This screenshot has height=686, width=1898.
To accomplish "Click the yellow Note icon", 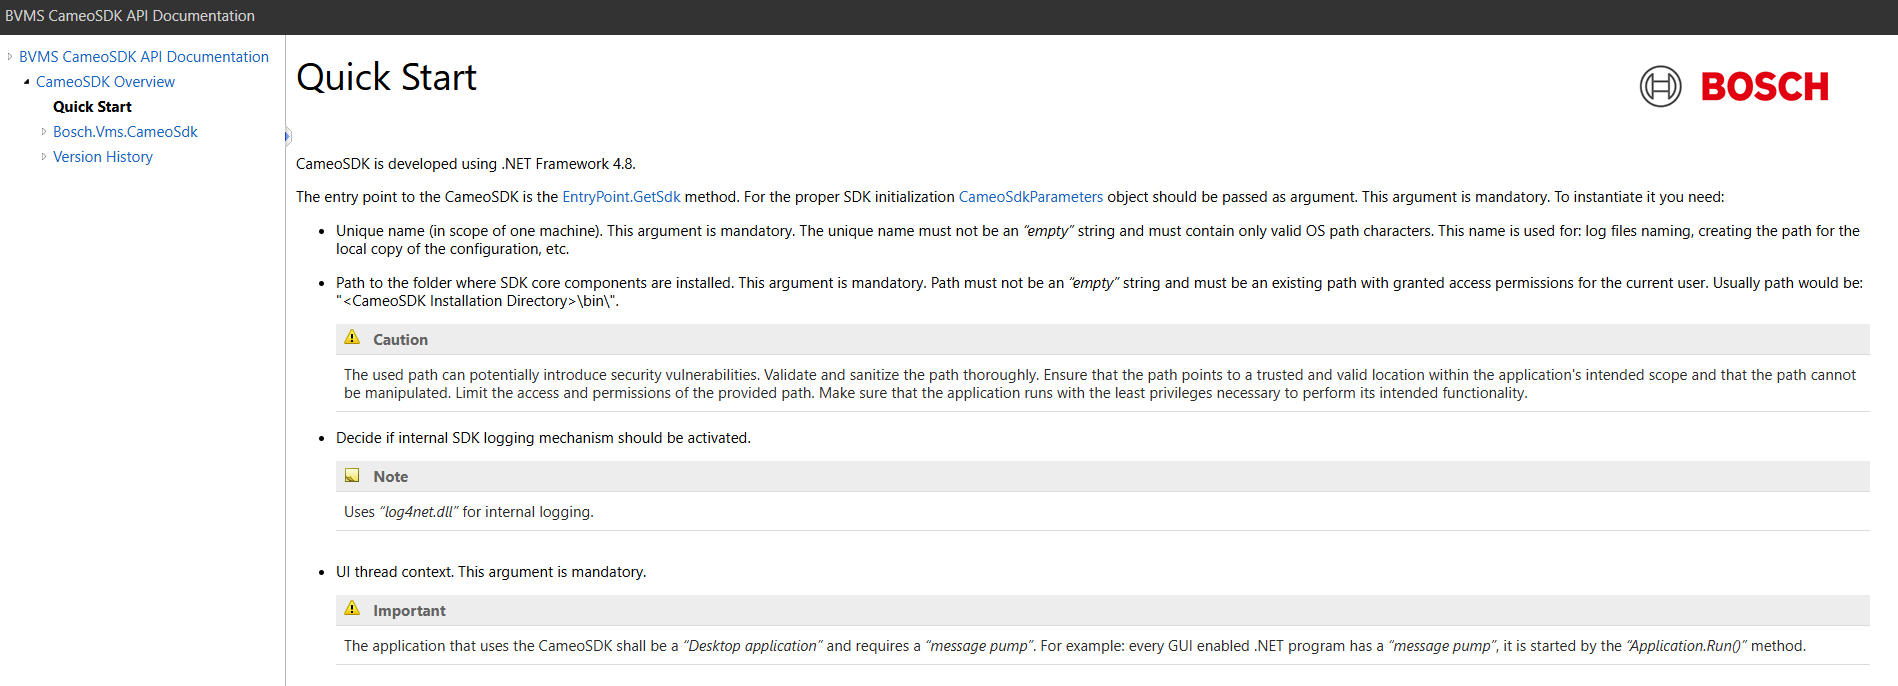I will (x=352, y=476).
